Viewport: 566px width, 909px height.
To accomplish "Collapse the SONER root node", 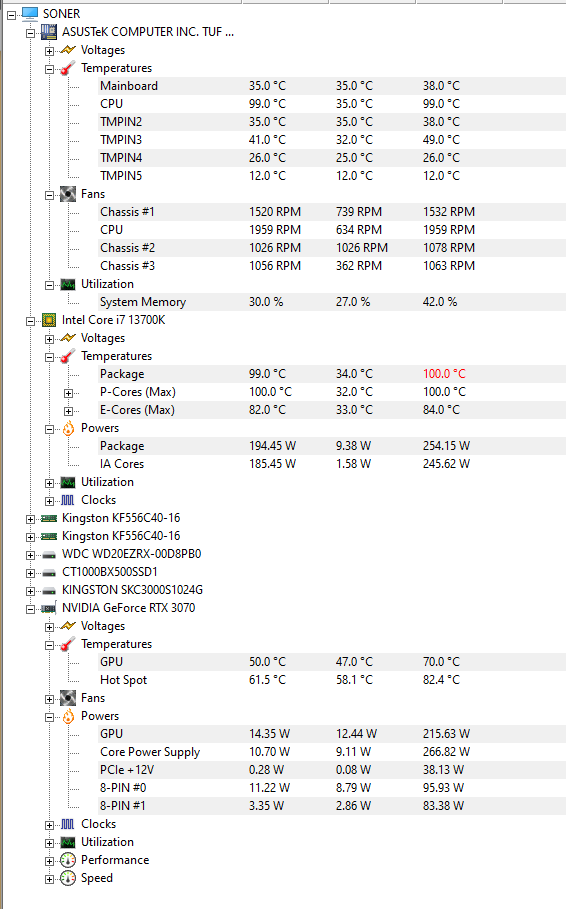I will 12,15.
